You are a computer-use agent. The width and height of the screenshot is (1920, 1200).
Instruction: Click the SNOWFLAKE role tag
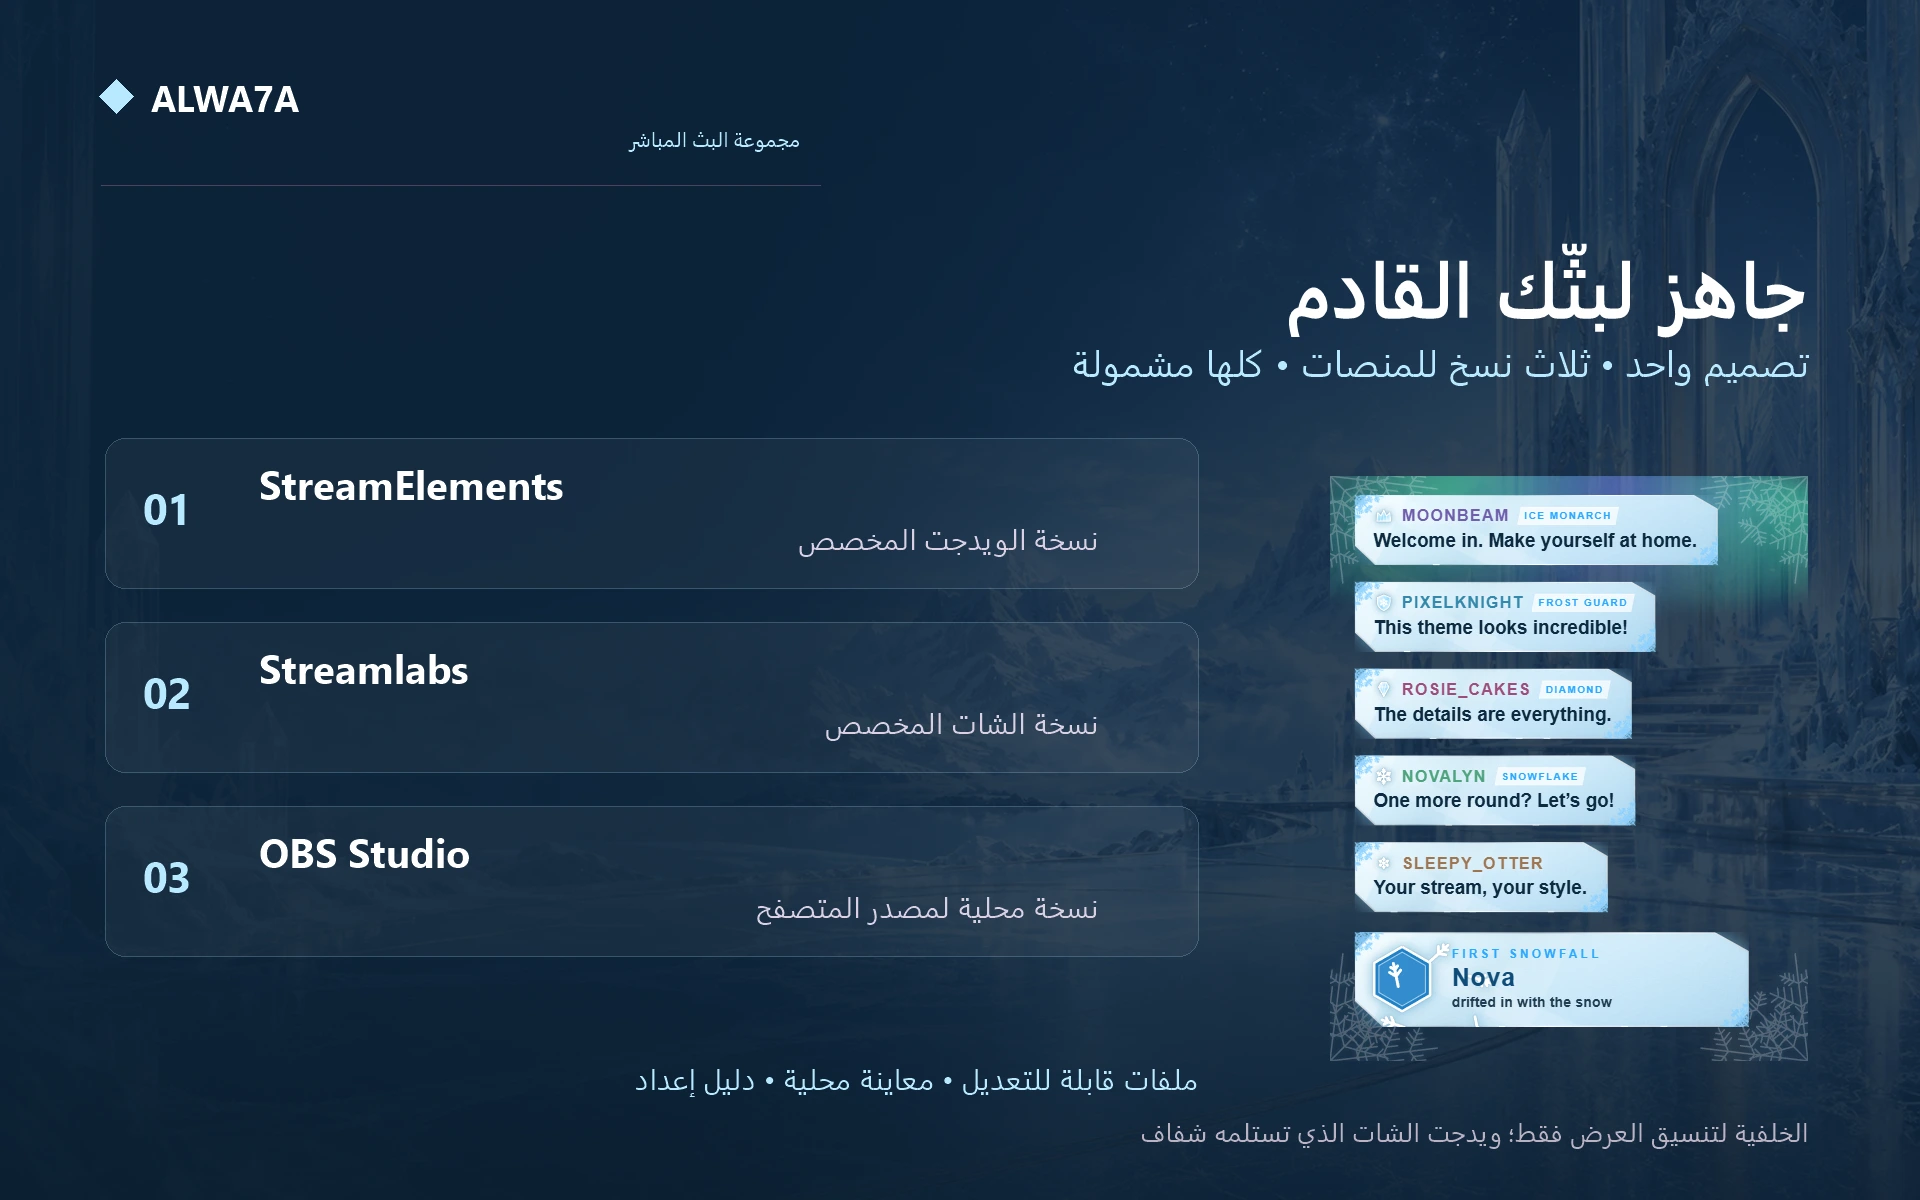pyautogui.click(x=1540, y=777)
